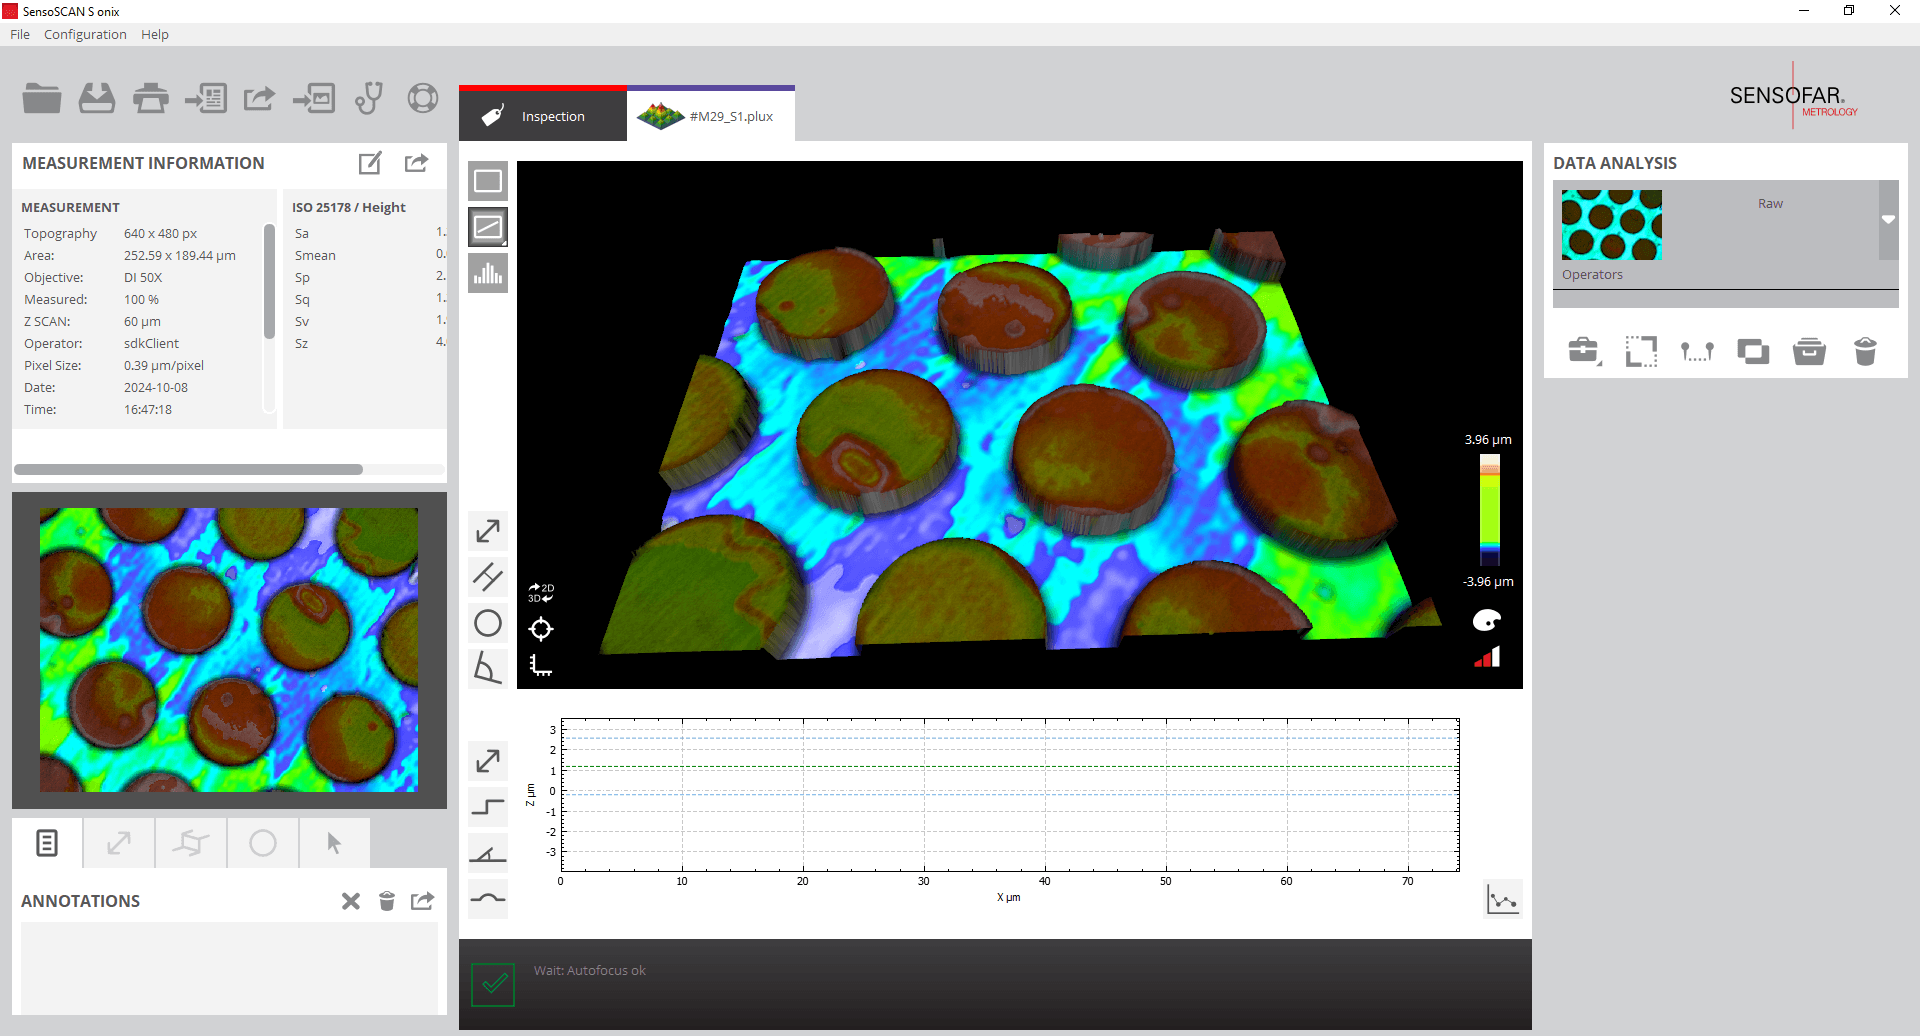Click the import report arrow icon

pyautogui.click(x=206, y=98)
